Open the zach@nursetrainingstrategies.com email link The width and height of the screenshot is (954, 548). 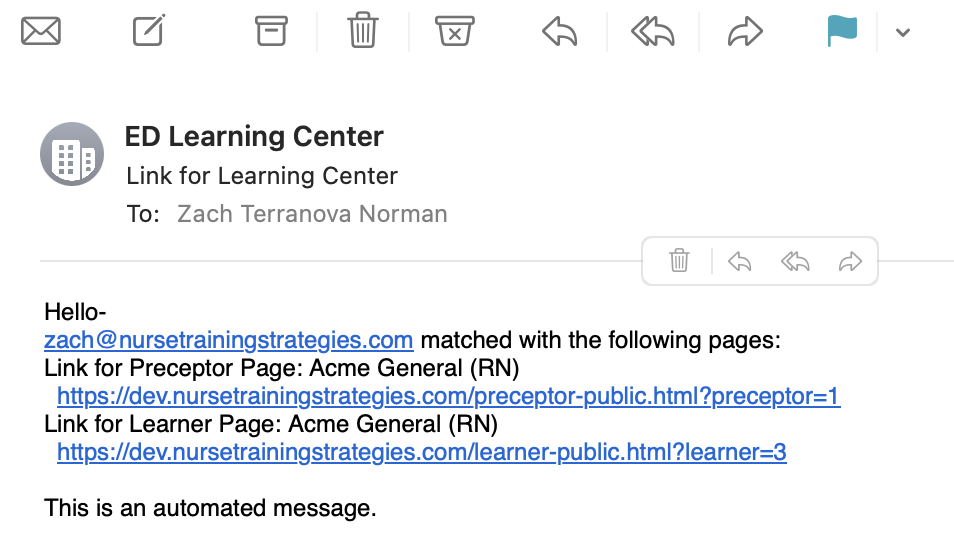229,340
